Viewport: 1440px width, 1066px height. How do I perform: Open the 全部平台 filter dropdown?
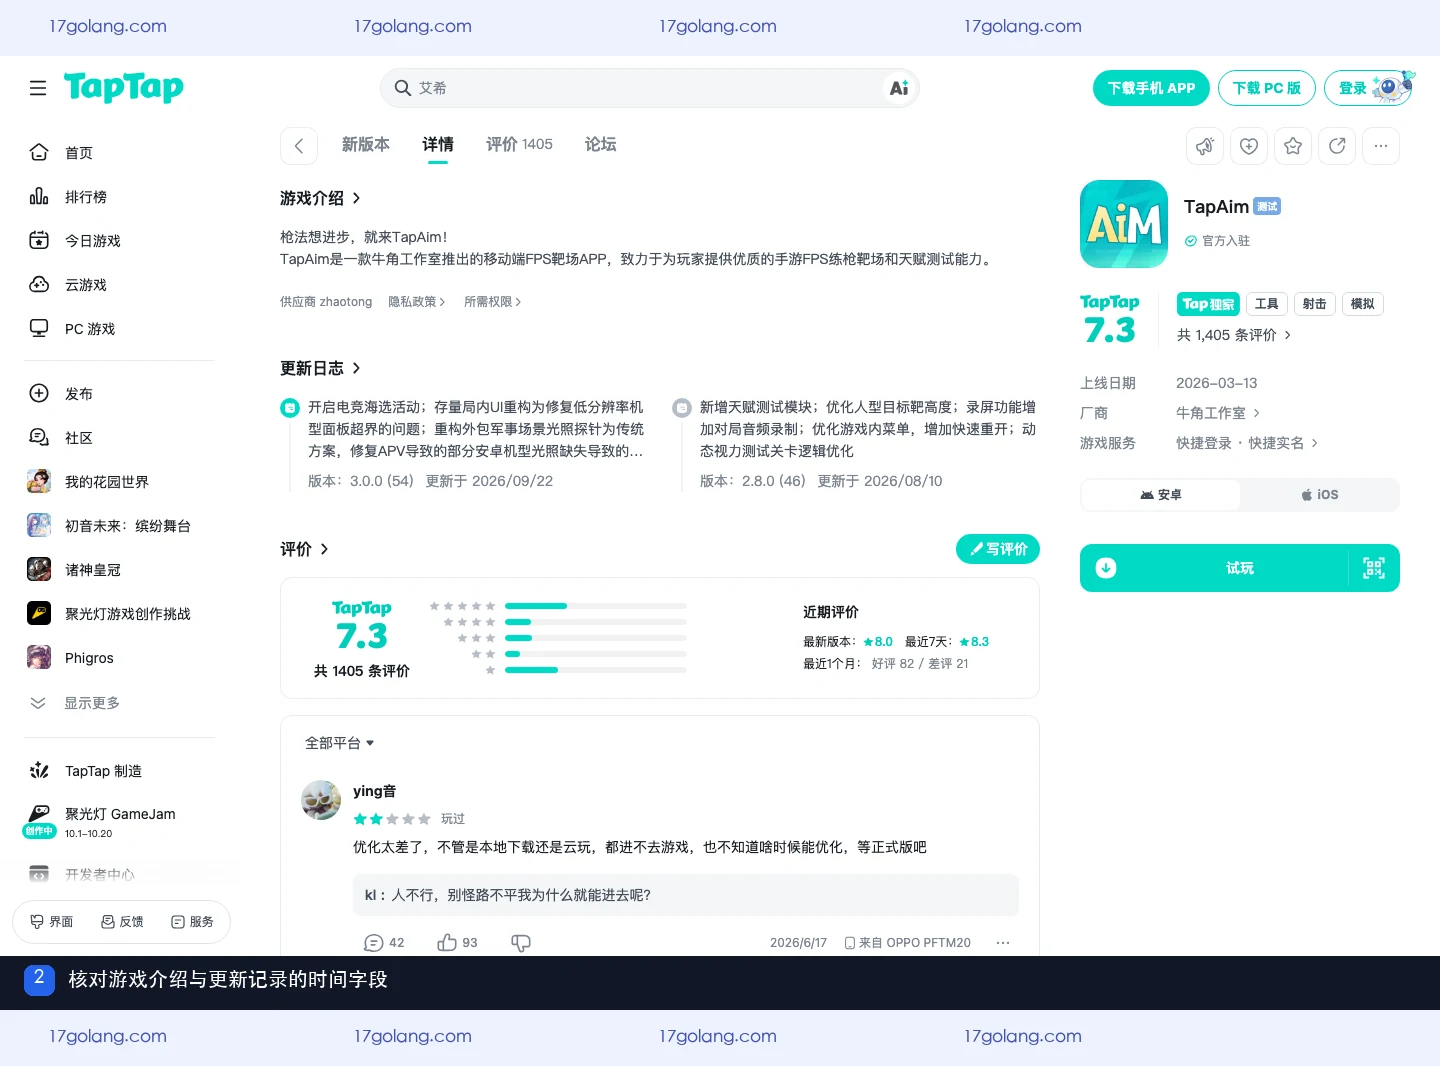click(x=340, y=743)
